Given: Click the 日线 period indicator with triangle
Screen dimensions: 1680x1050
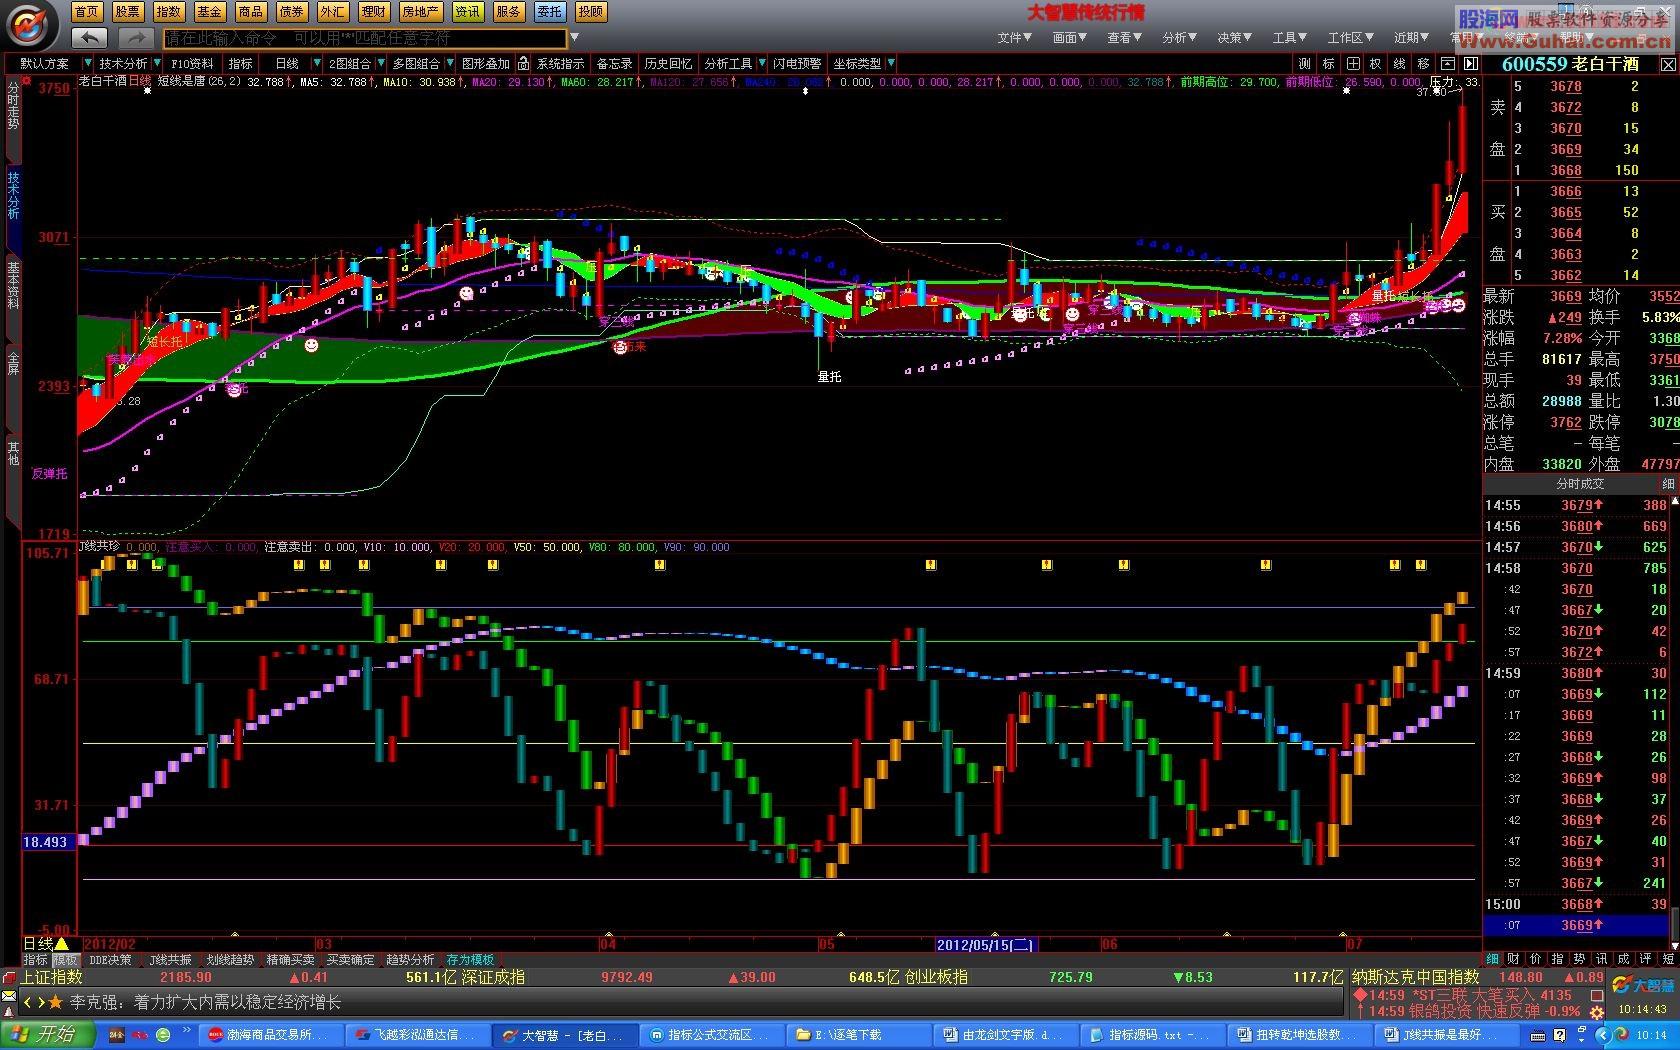Looking at the screenshot, I should pos(46,943).
